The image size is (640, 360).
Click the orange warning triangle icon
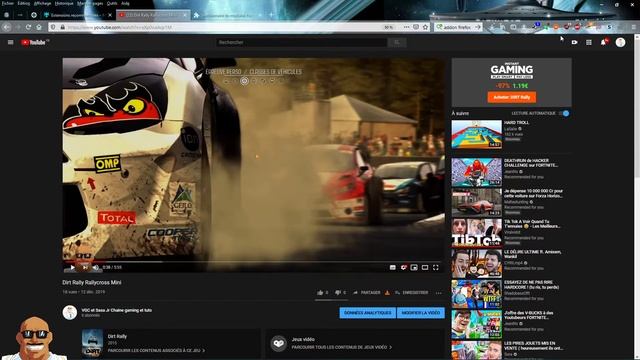click(x=387, y=292)
